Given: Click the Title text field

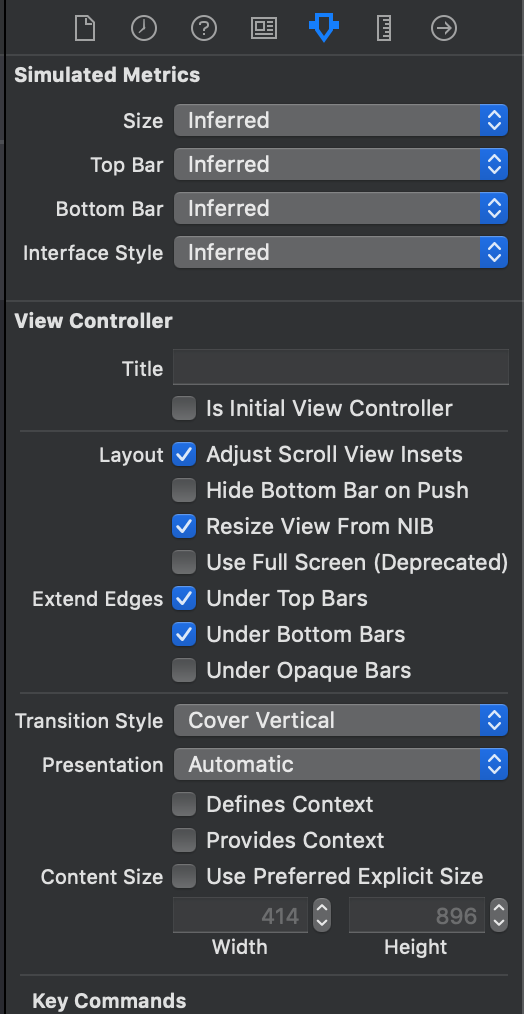Looking at the screenshot, I should 341,367.
